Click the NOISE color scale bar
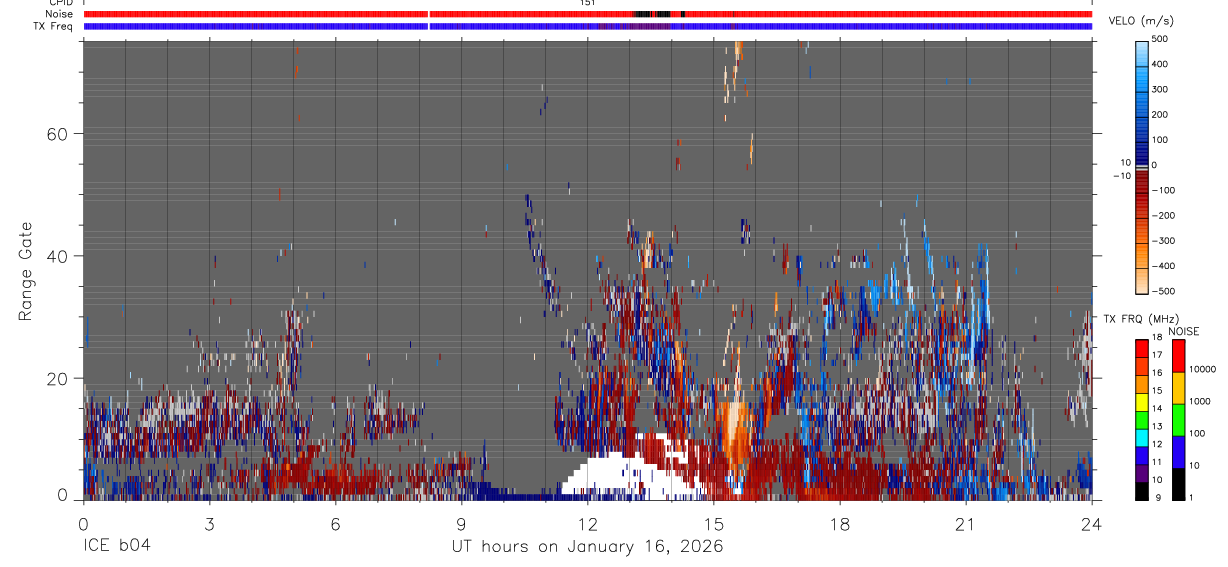The width and height of the screenshot is (1228, 567). 1179,420
